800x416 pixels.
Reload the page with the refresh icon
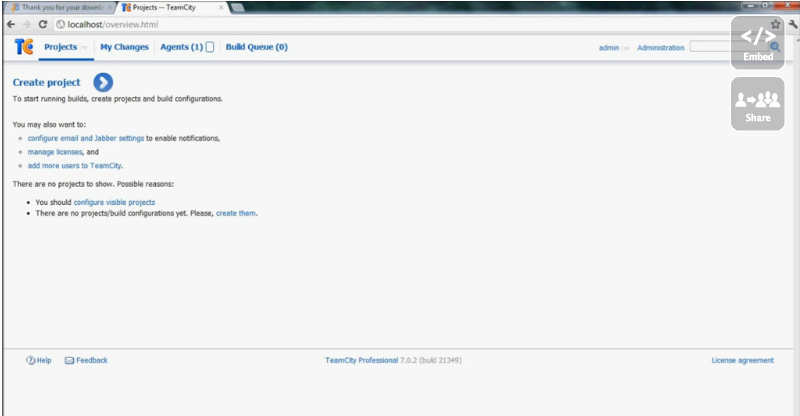[43, 24]
